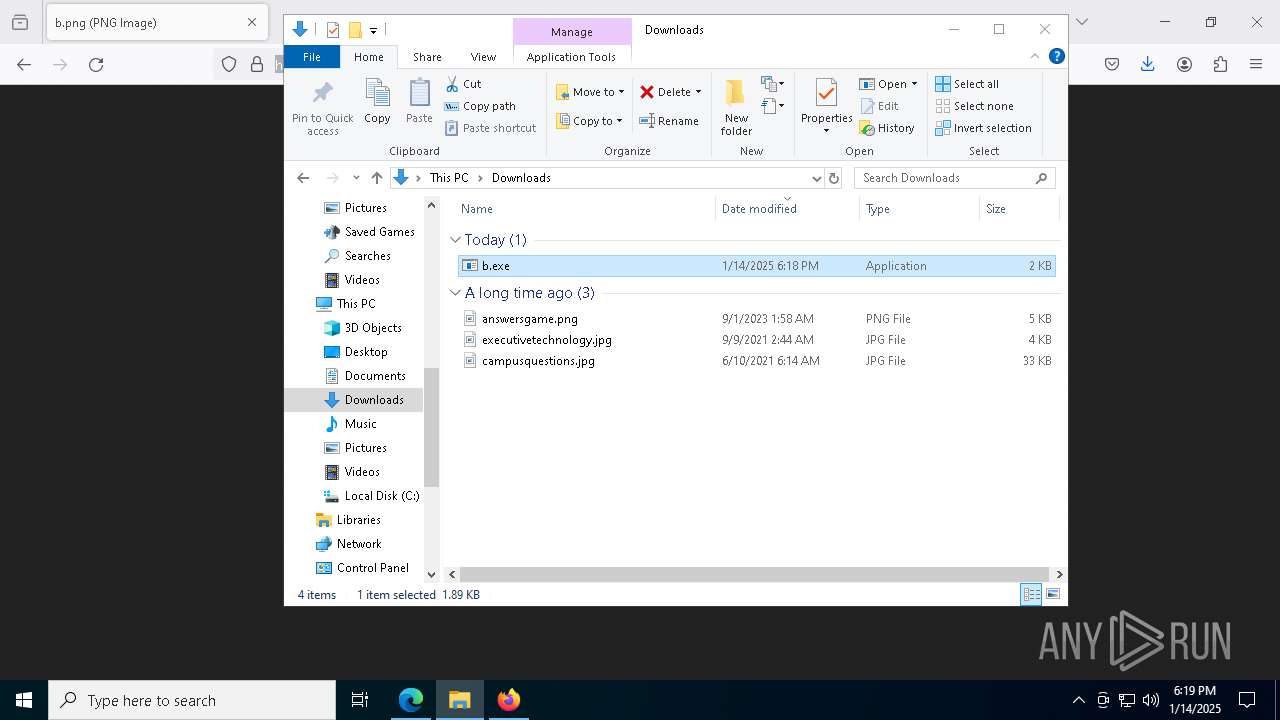This screenshot has width=1280, height=720.
Task: Open the ribbon Help icon
Action: tap(1056, 56)
